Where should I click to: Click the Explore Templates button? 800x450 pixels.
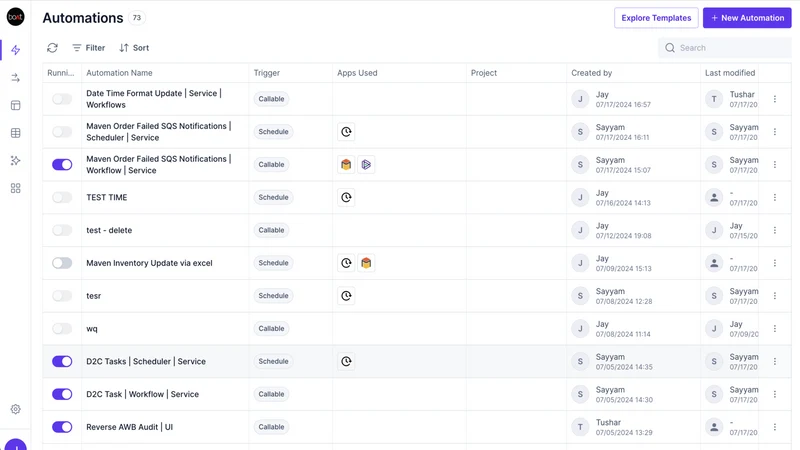[x=656, y=18]
